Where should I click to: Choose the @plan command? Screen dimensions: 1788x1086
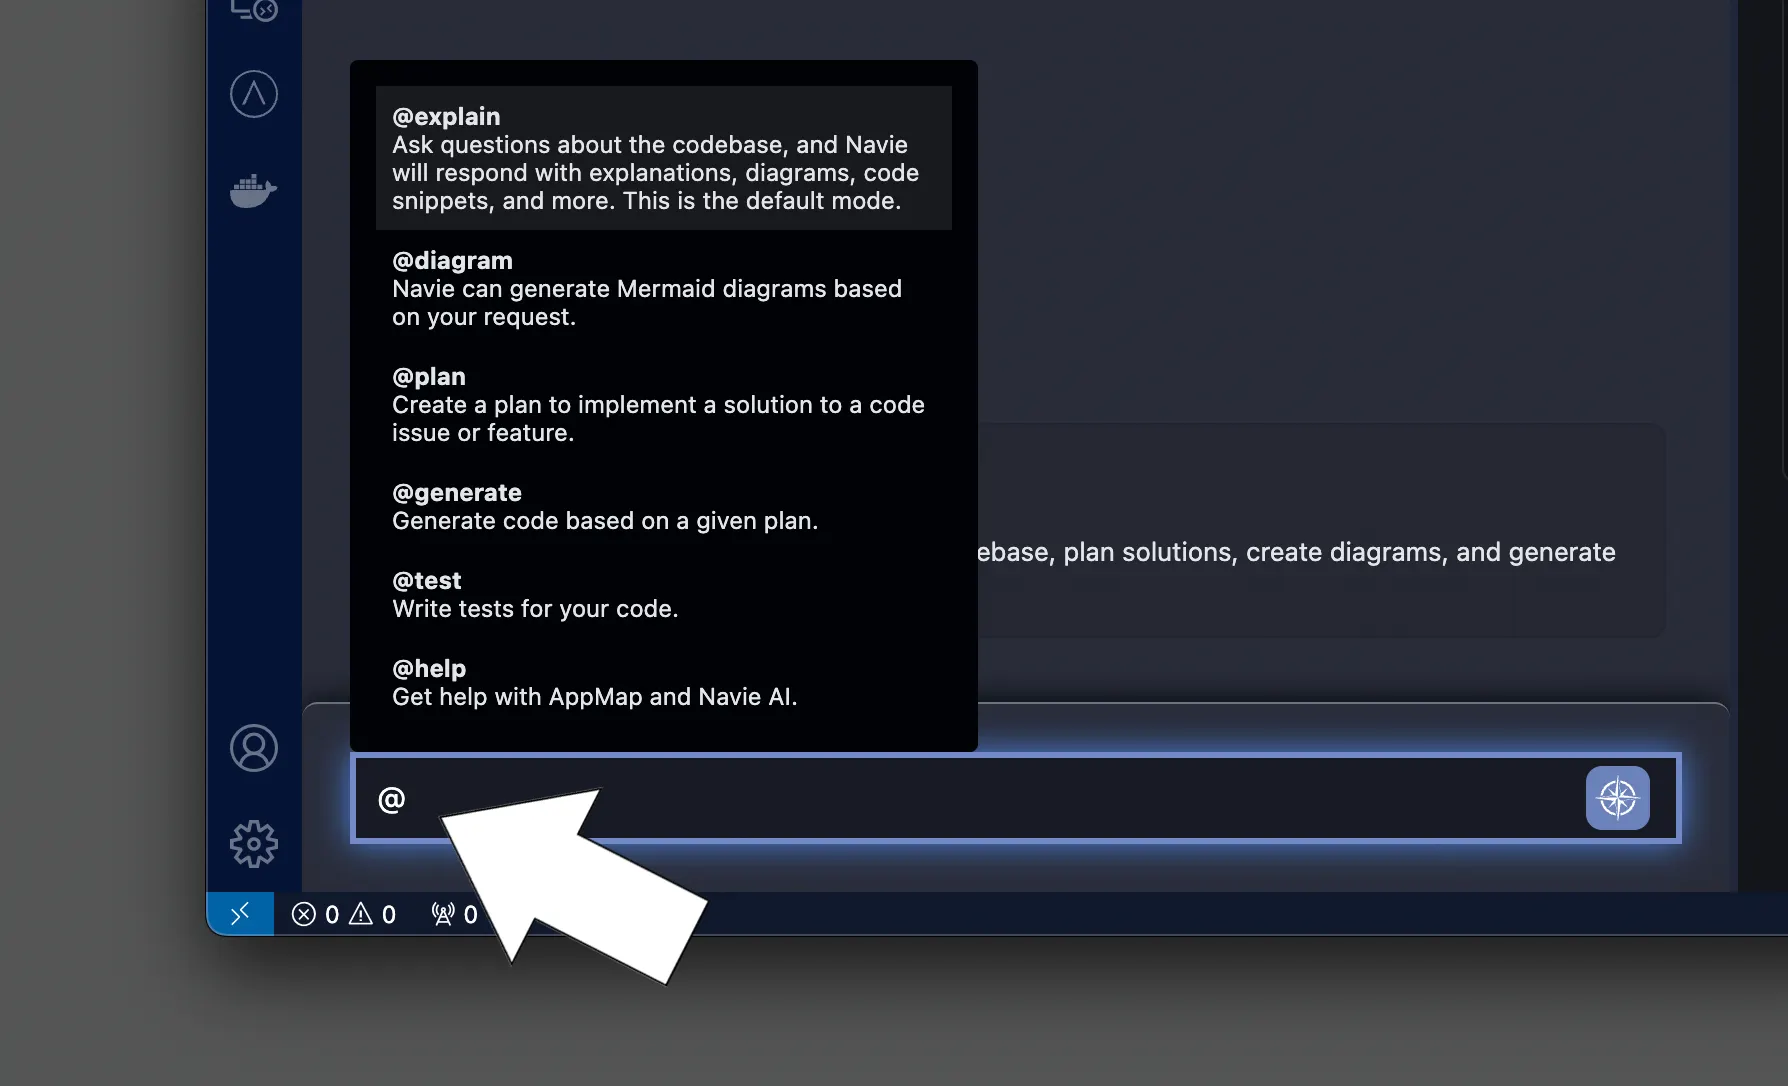[664, 404]
